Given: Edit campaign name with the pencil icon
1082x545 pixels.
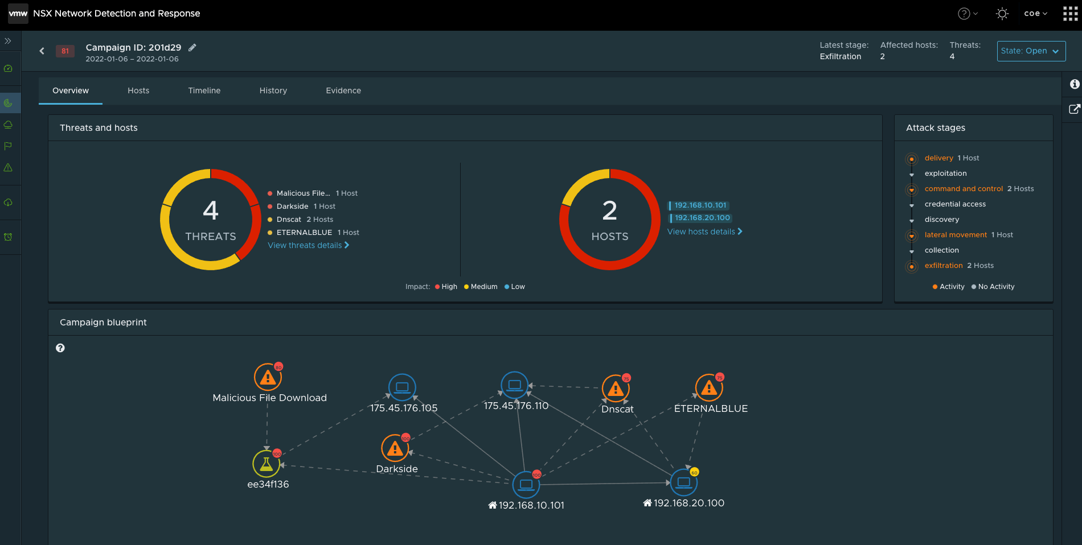Looking at the screenshot, I should coord(193,48).
